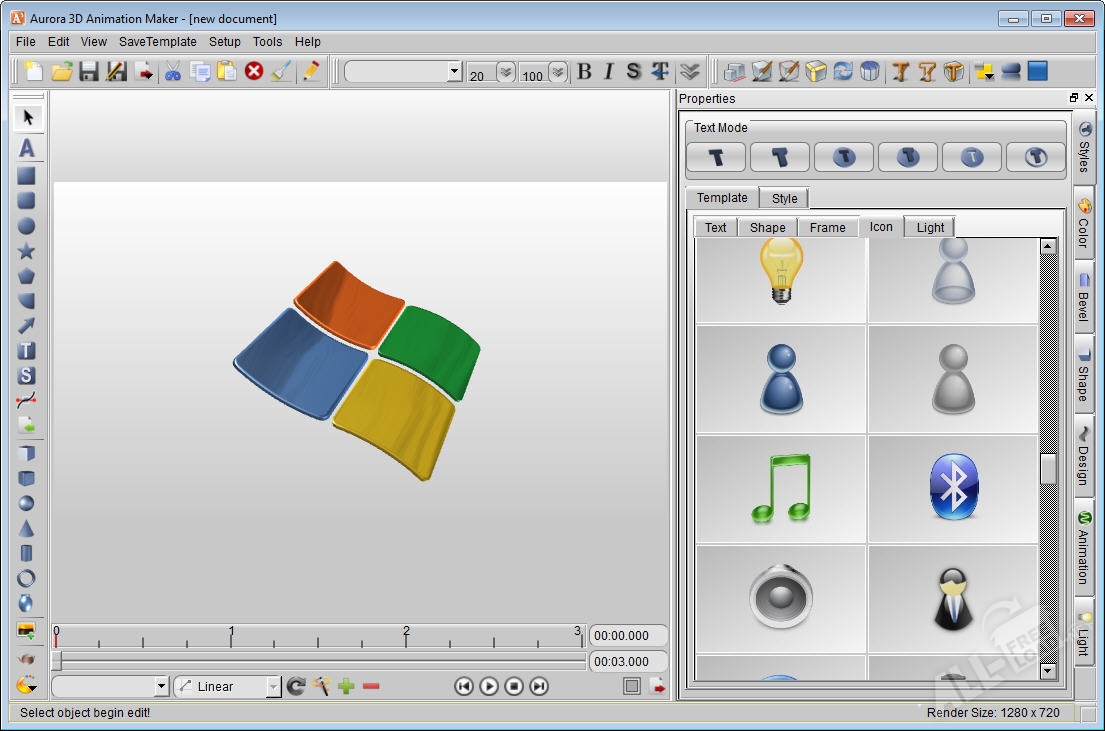Viewport: 1105px width, 731px height.
Task: Toggle italic text formatting
Action: [608, 71]
